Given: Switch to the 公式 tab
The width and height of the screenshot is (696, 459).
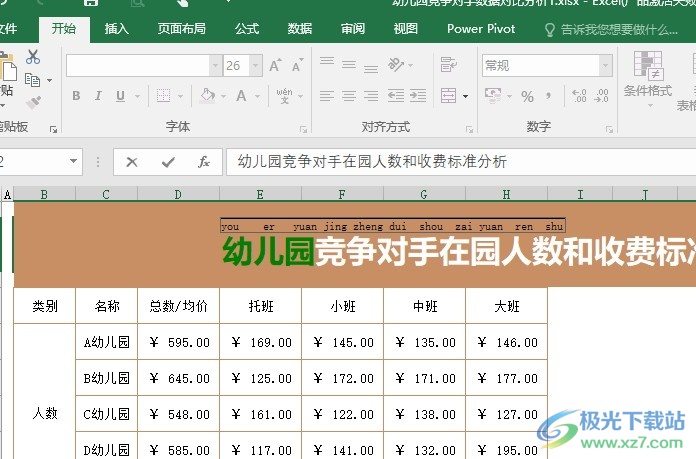Looking at the screenshot, I should (247, 29).
